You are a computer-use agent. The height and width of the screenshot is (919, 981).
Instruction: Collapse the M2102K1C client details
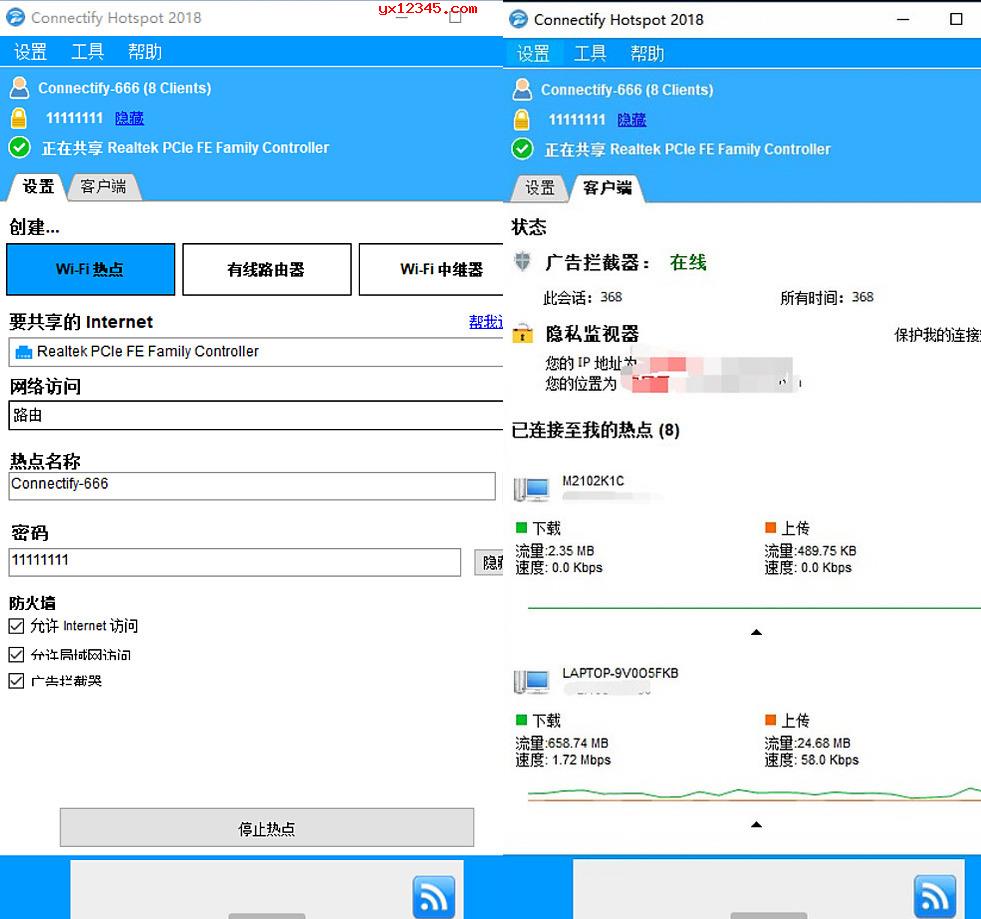[x=757, y=632]
